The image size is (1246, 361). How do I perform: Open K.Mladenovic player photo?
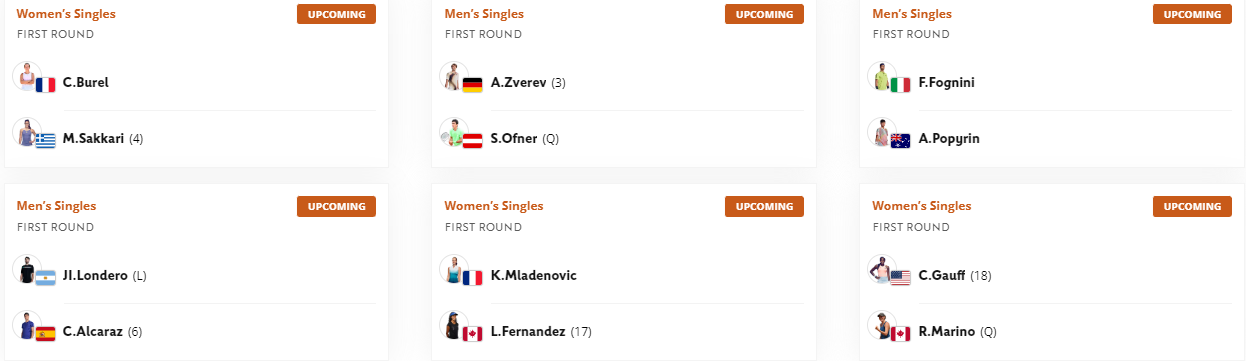[454, 269]
